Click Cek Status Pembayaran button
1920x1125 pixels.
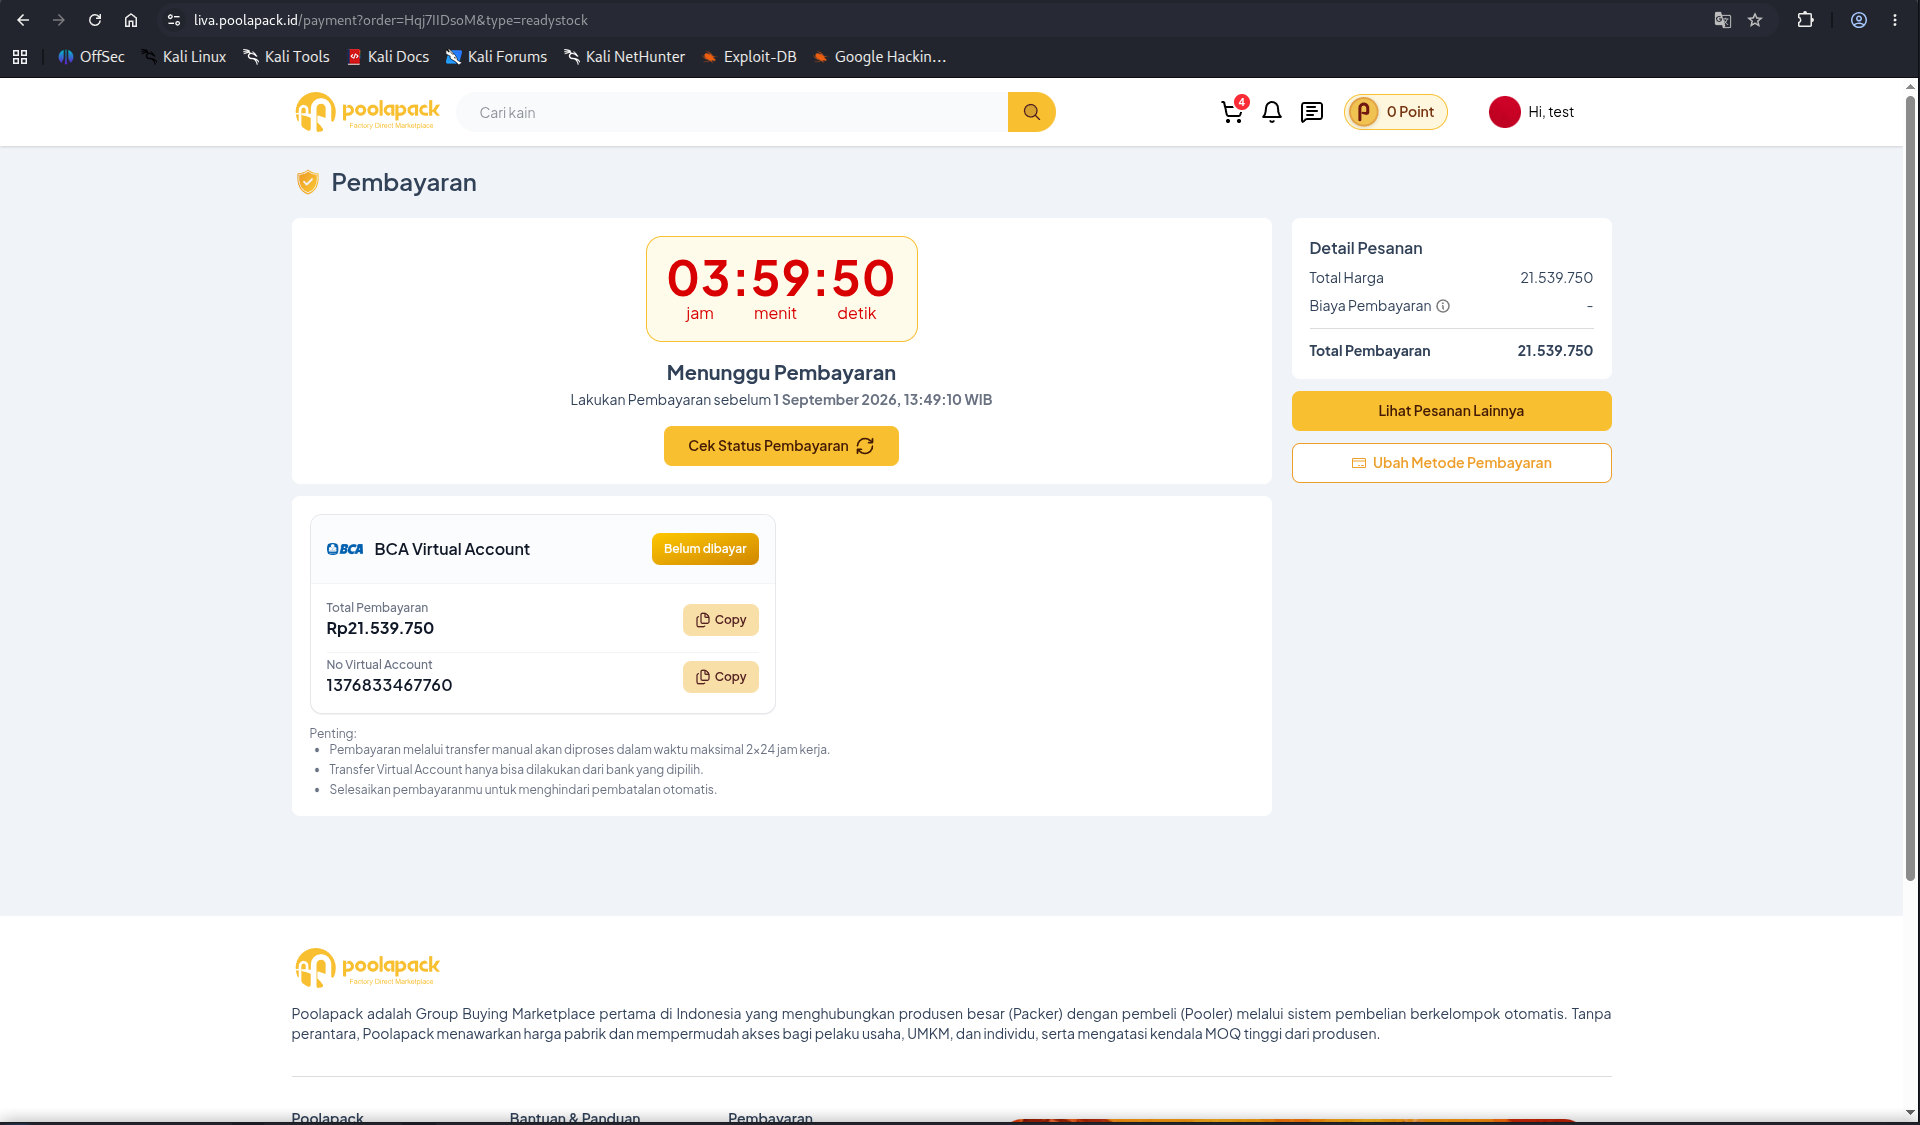[781, 446]
